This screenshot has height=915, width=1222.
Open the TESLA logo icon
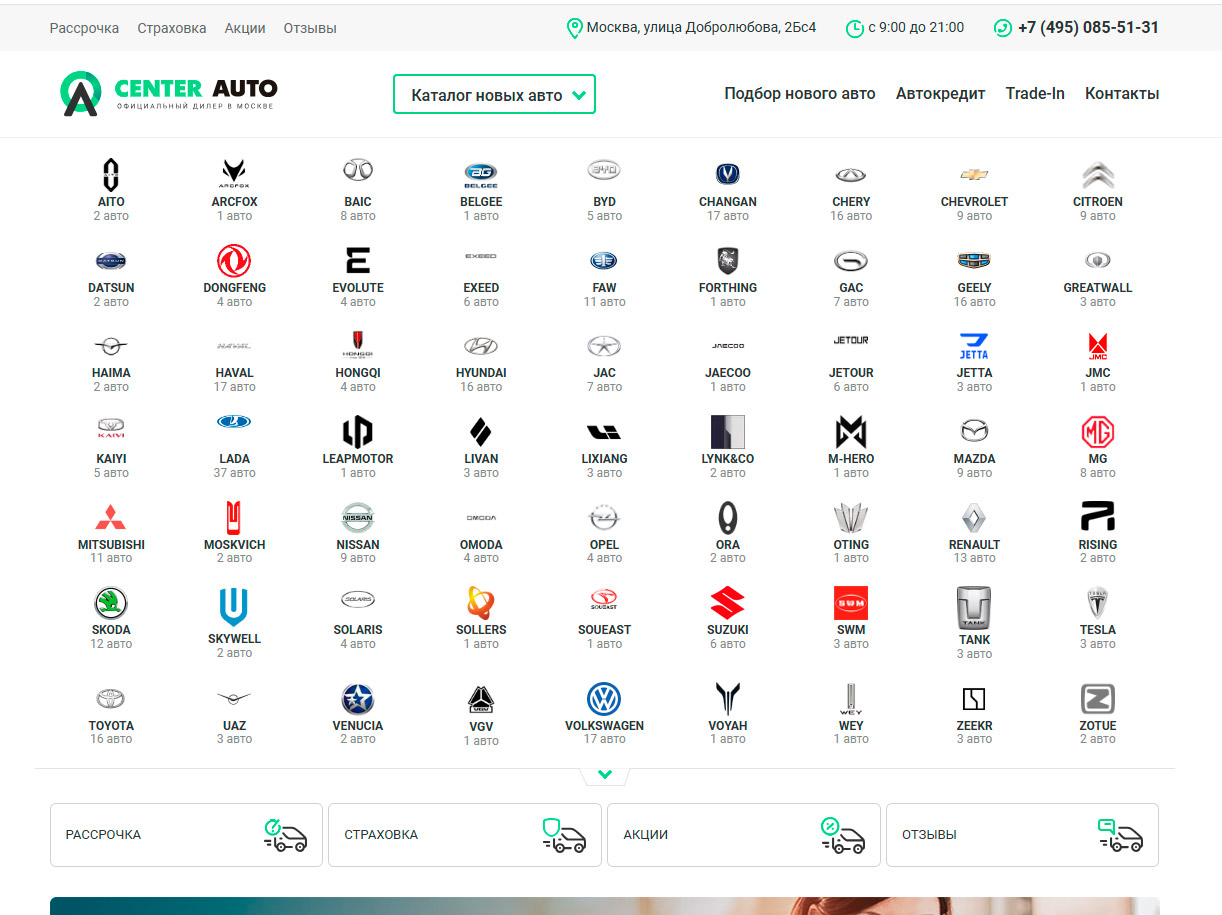[x=1098, y=603]
